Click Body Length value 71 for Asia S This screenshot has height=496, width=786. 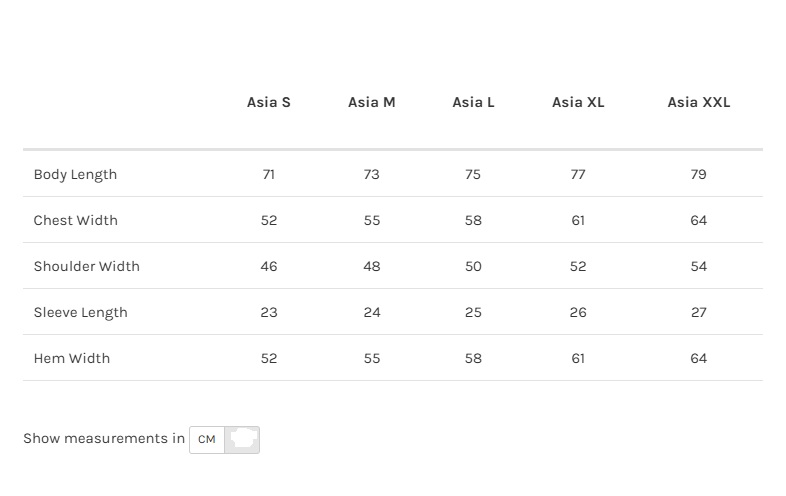coord(269,174)
